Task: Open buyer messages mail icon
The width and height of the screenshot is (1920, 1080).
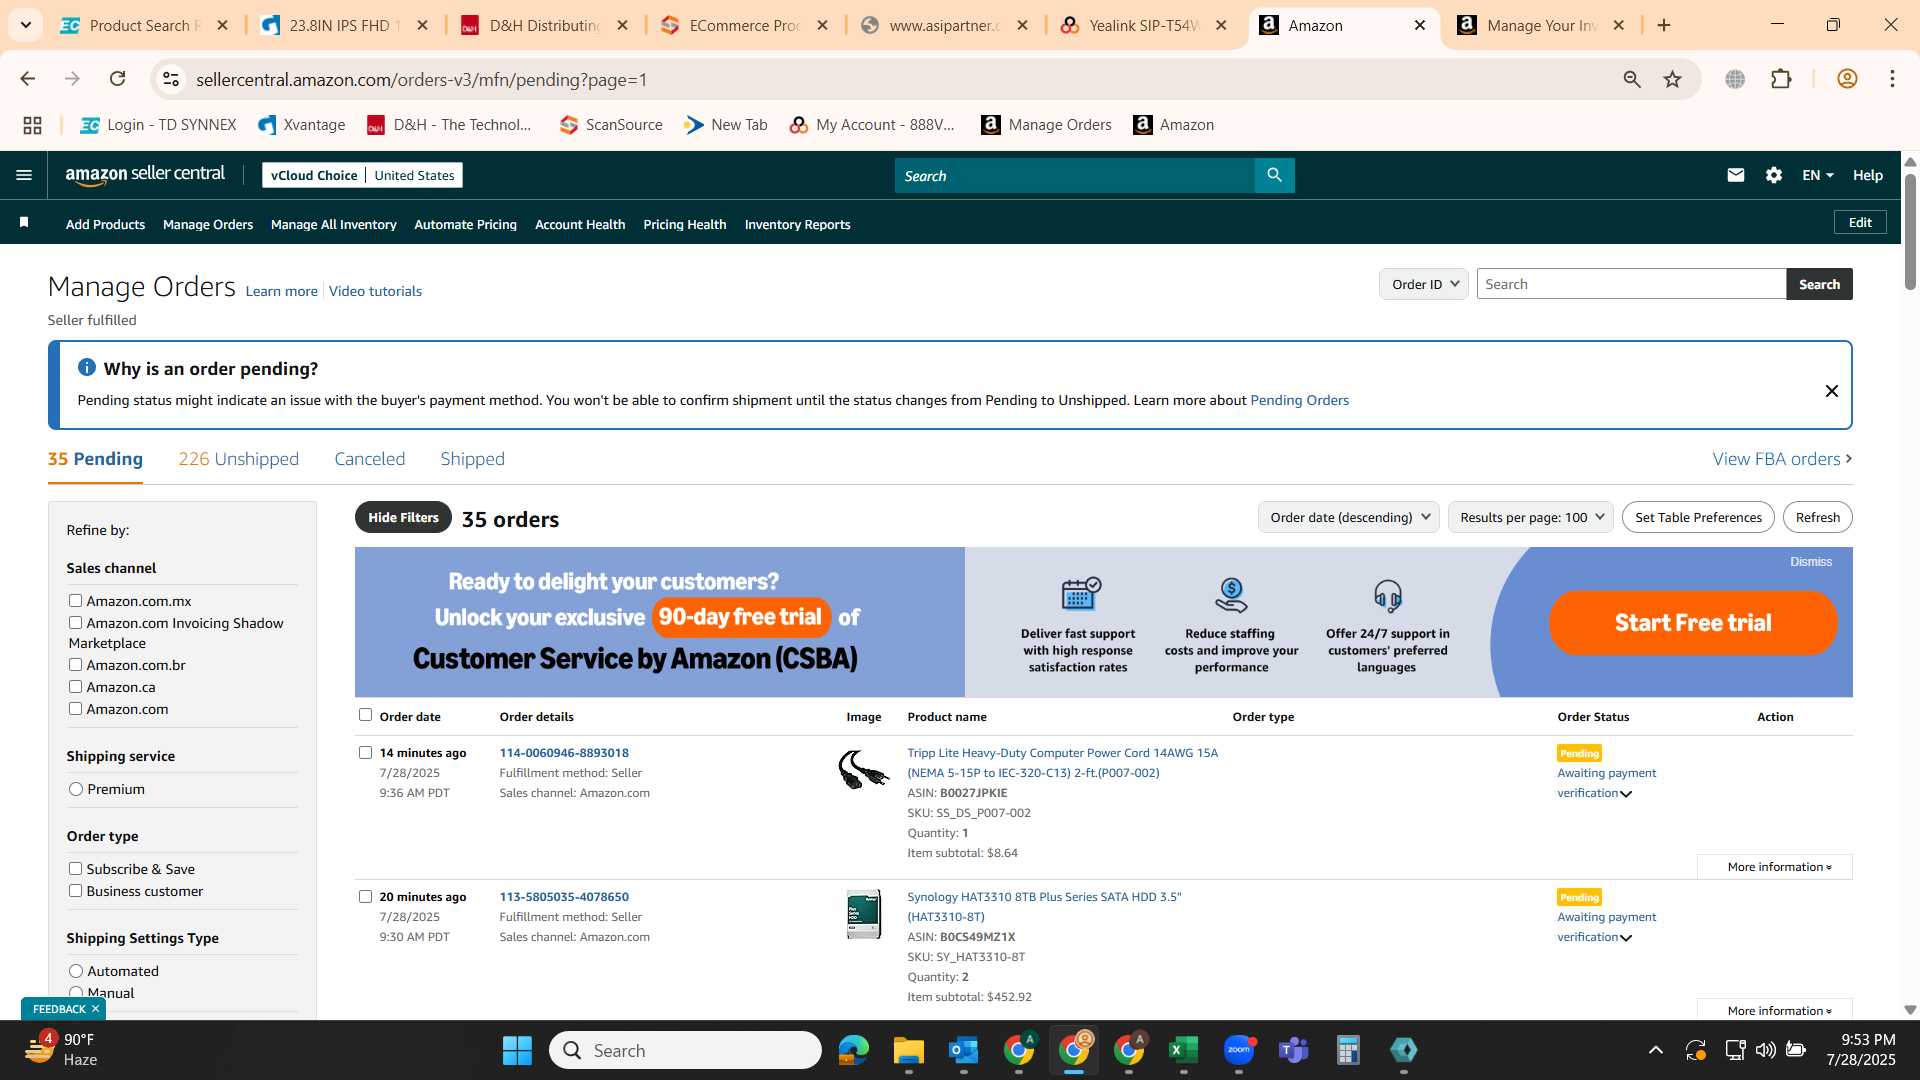Action: pos(1735,175)
